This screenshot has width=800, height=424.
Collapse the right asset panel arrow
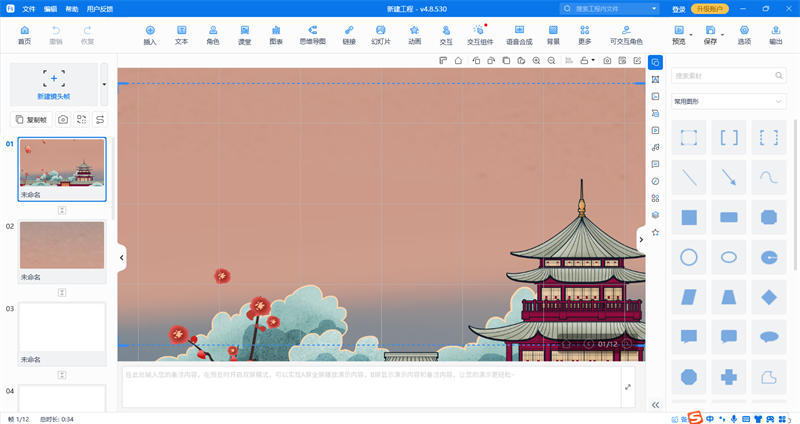click(642, 240)
